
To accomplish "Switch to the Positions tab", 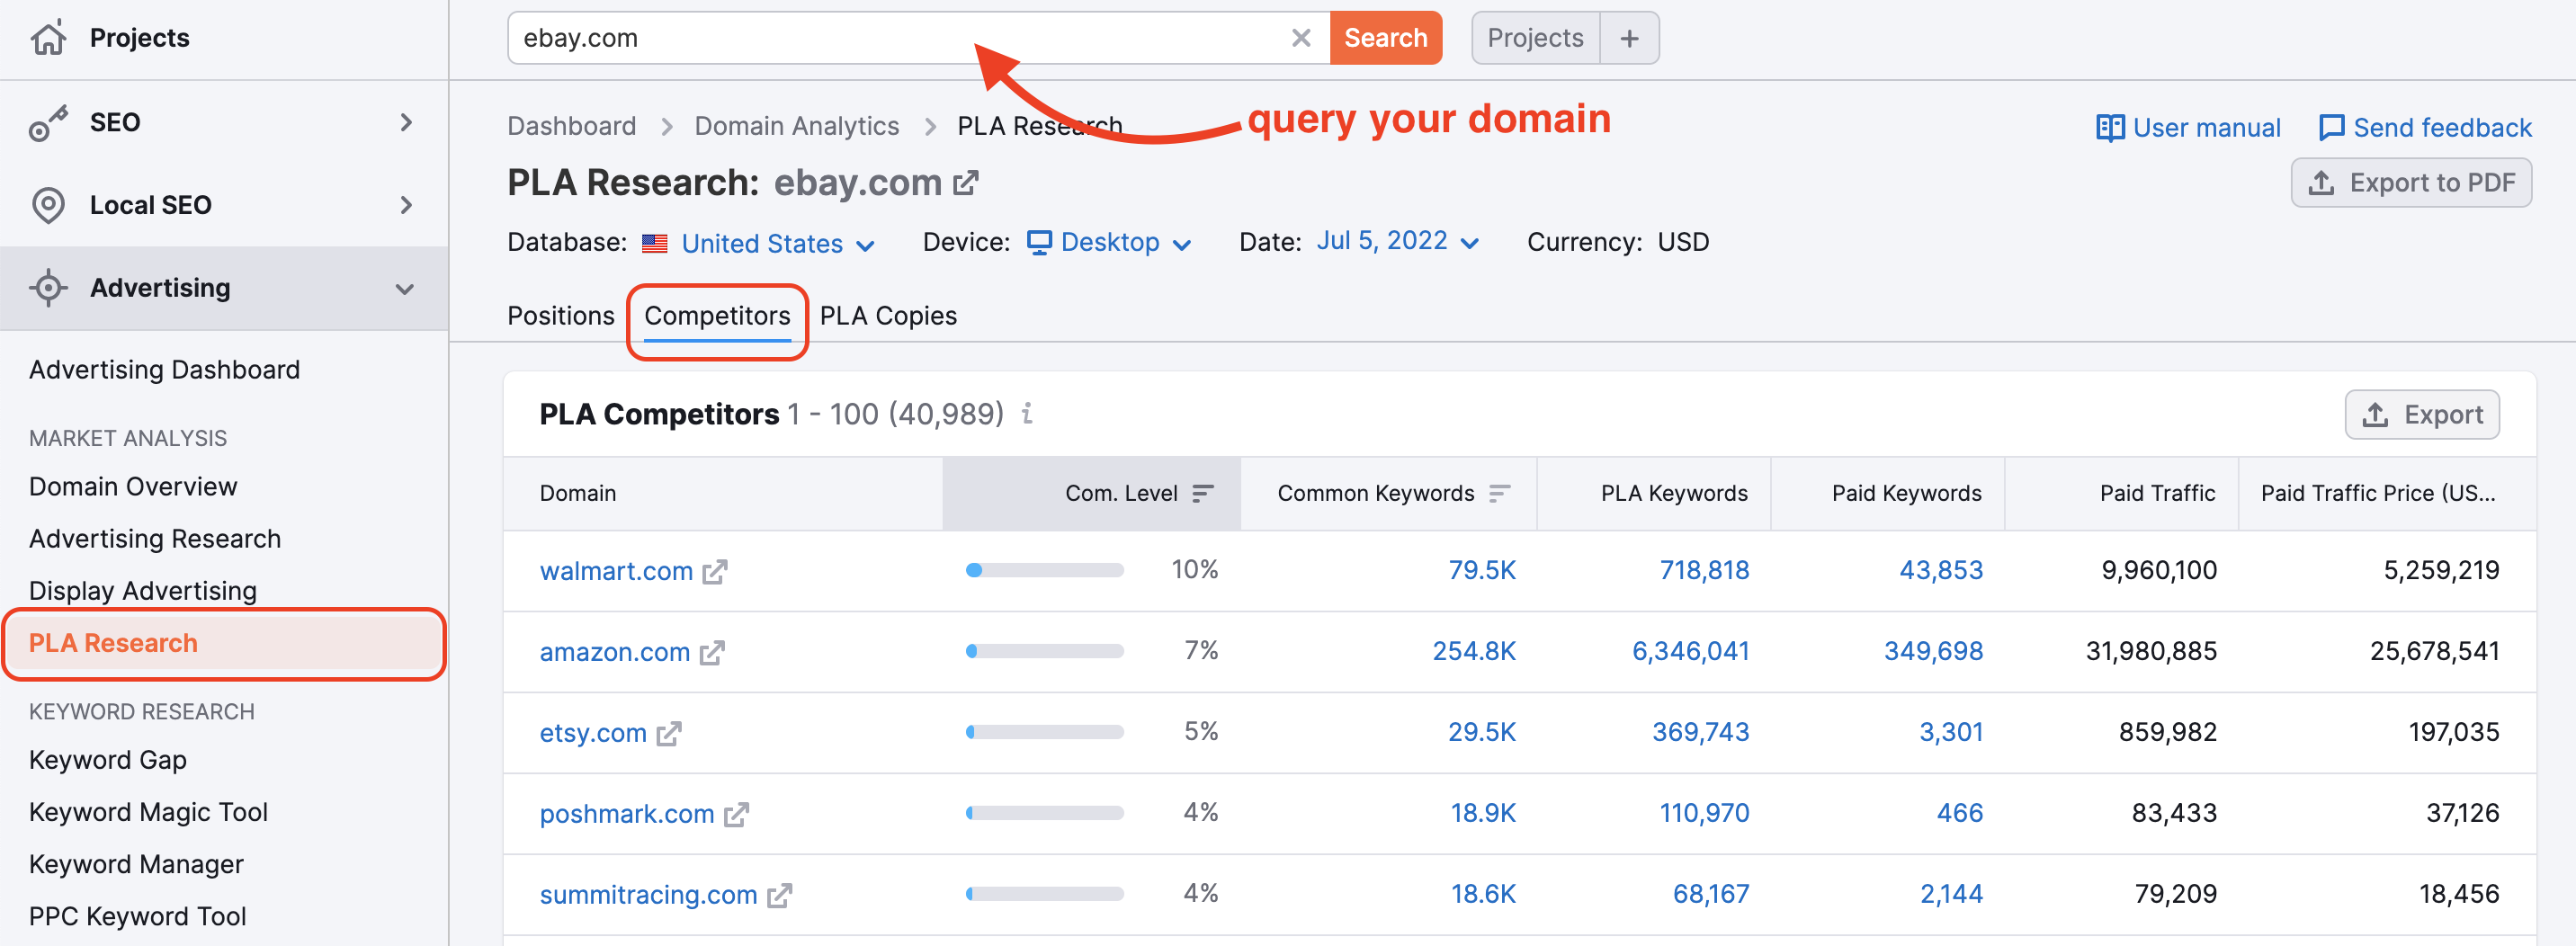I will point(560,315).
